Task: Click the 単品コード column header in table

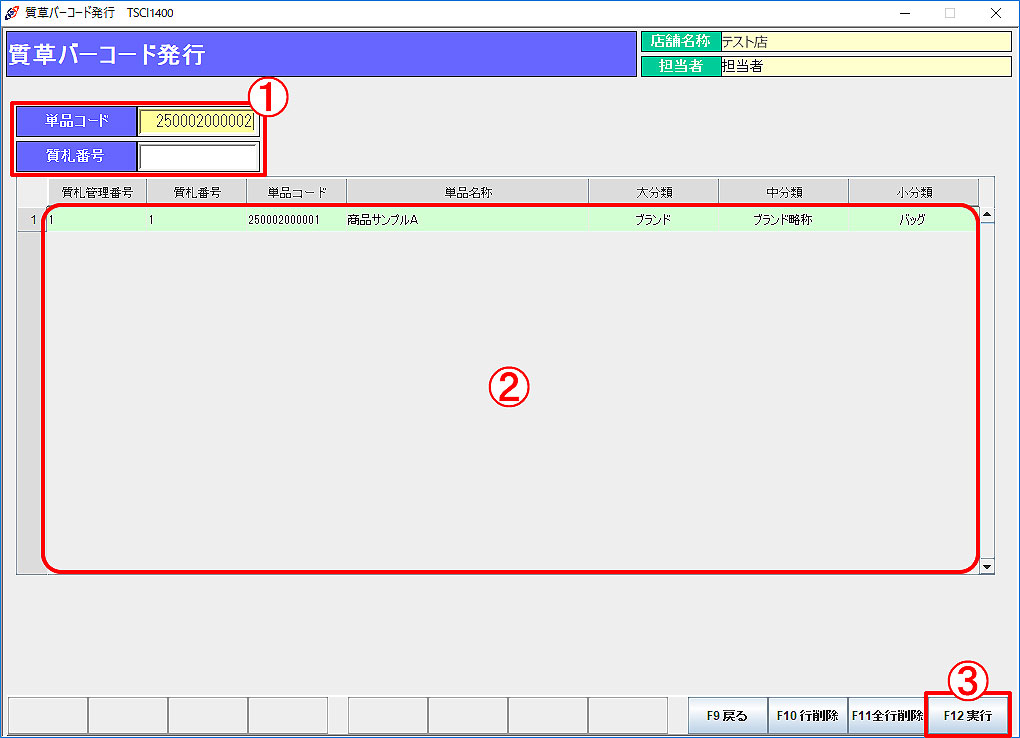Action: [297, 193]
